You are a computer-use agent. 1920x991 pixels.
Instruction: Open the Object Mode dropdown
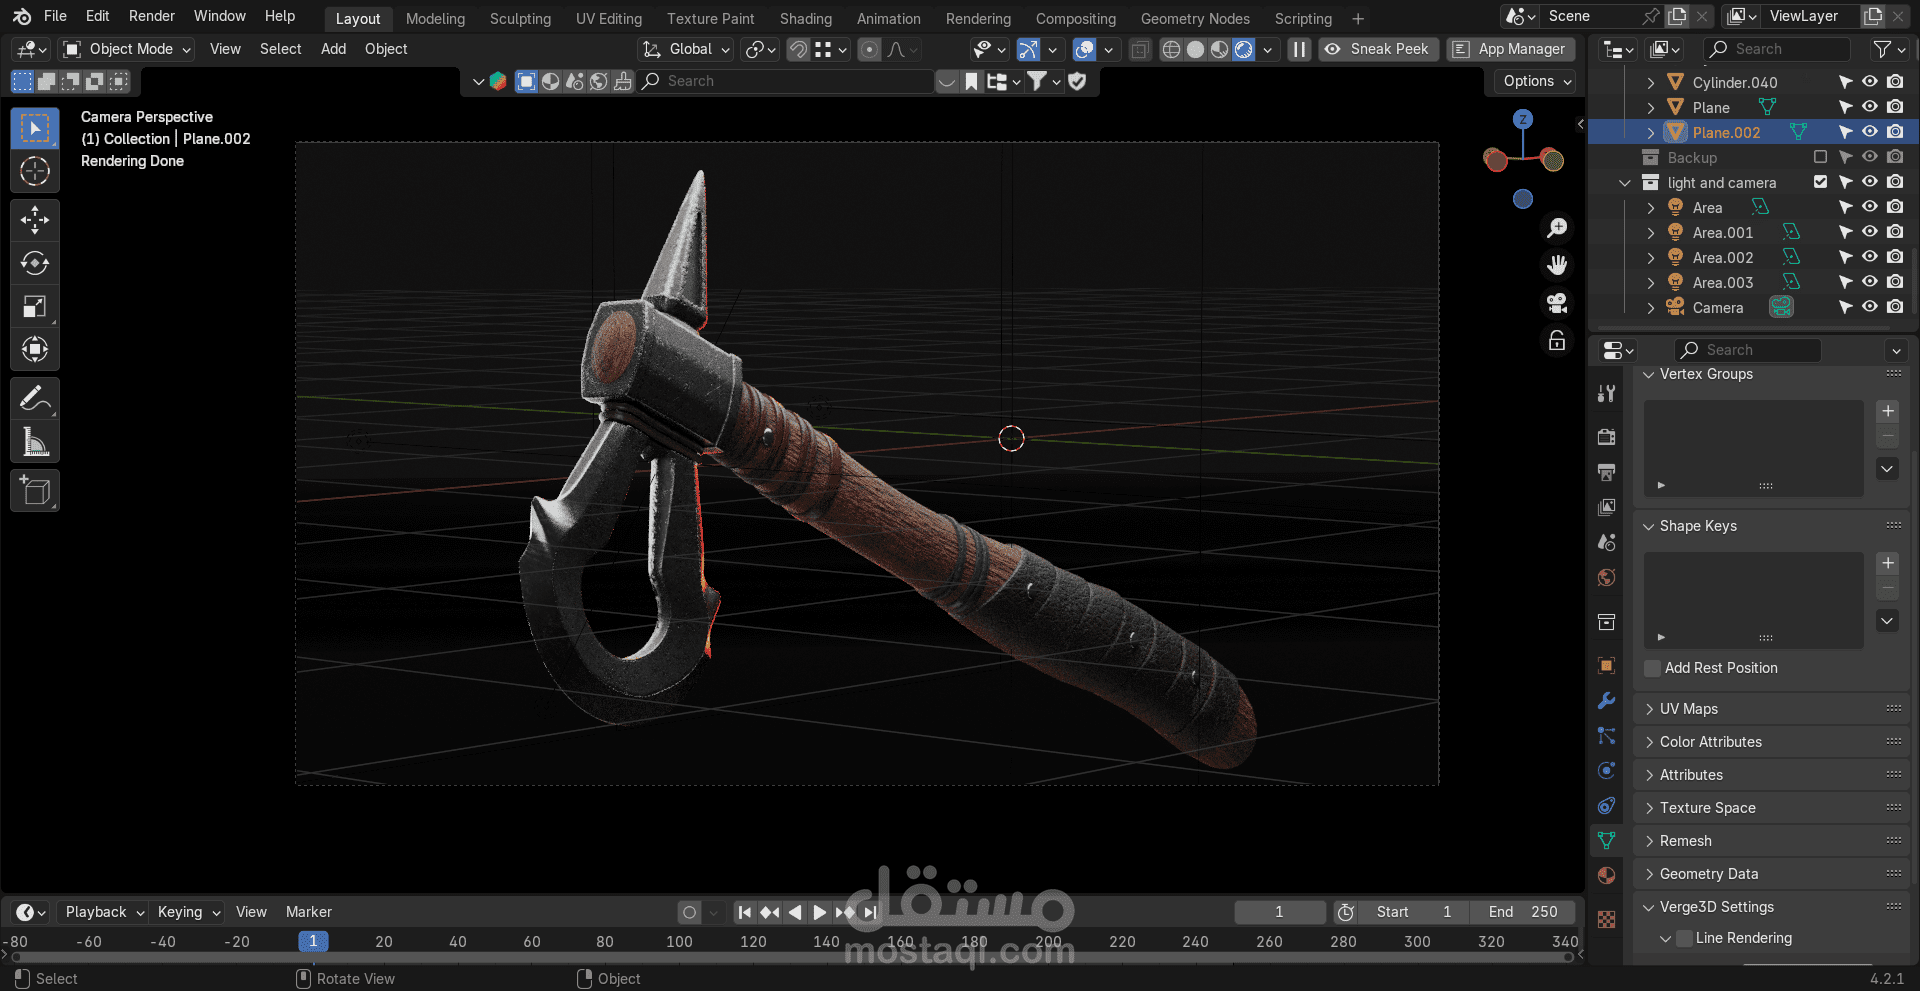pyautogui.click(x=126, y=49)
